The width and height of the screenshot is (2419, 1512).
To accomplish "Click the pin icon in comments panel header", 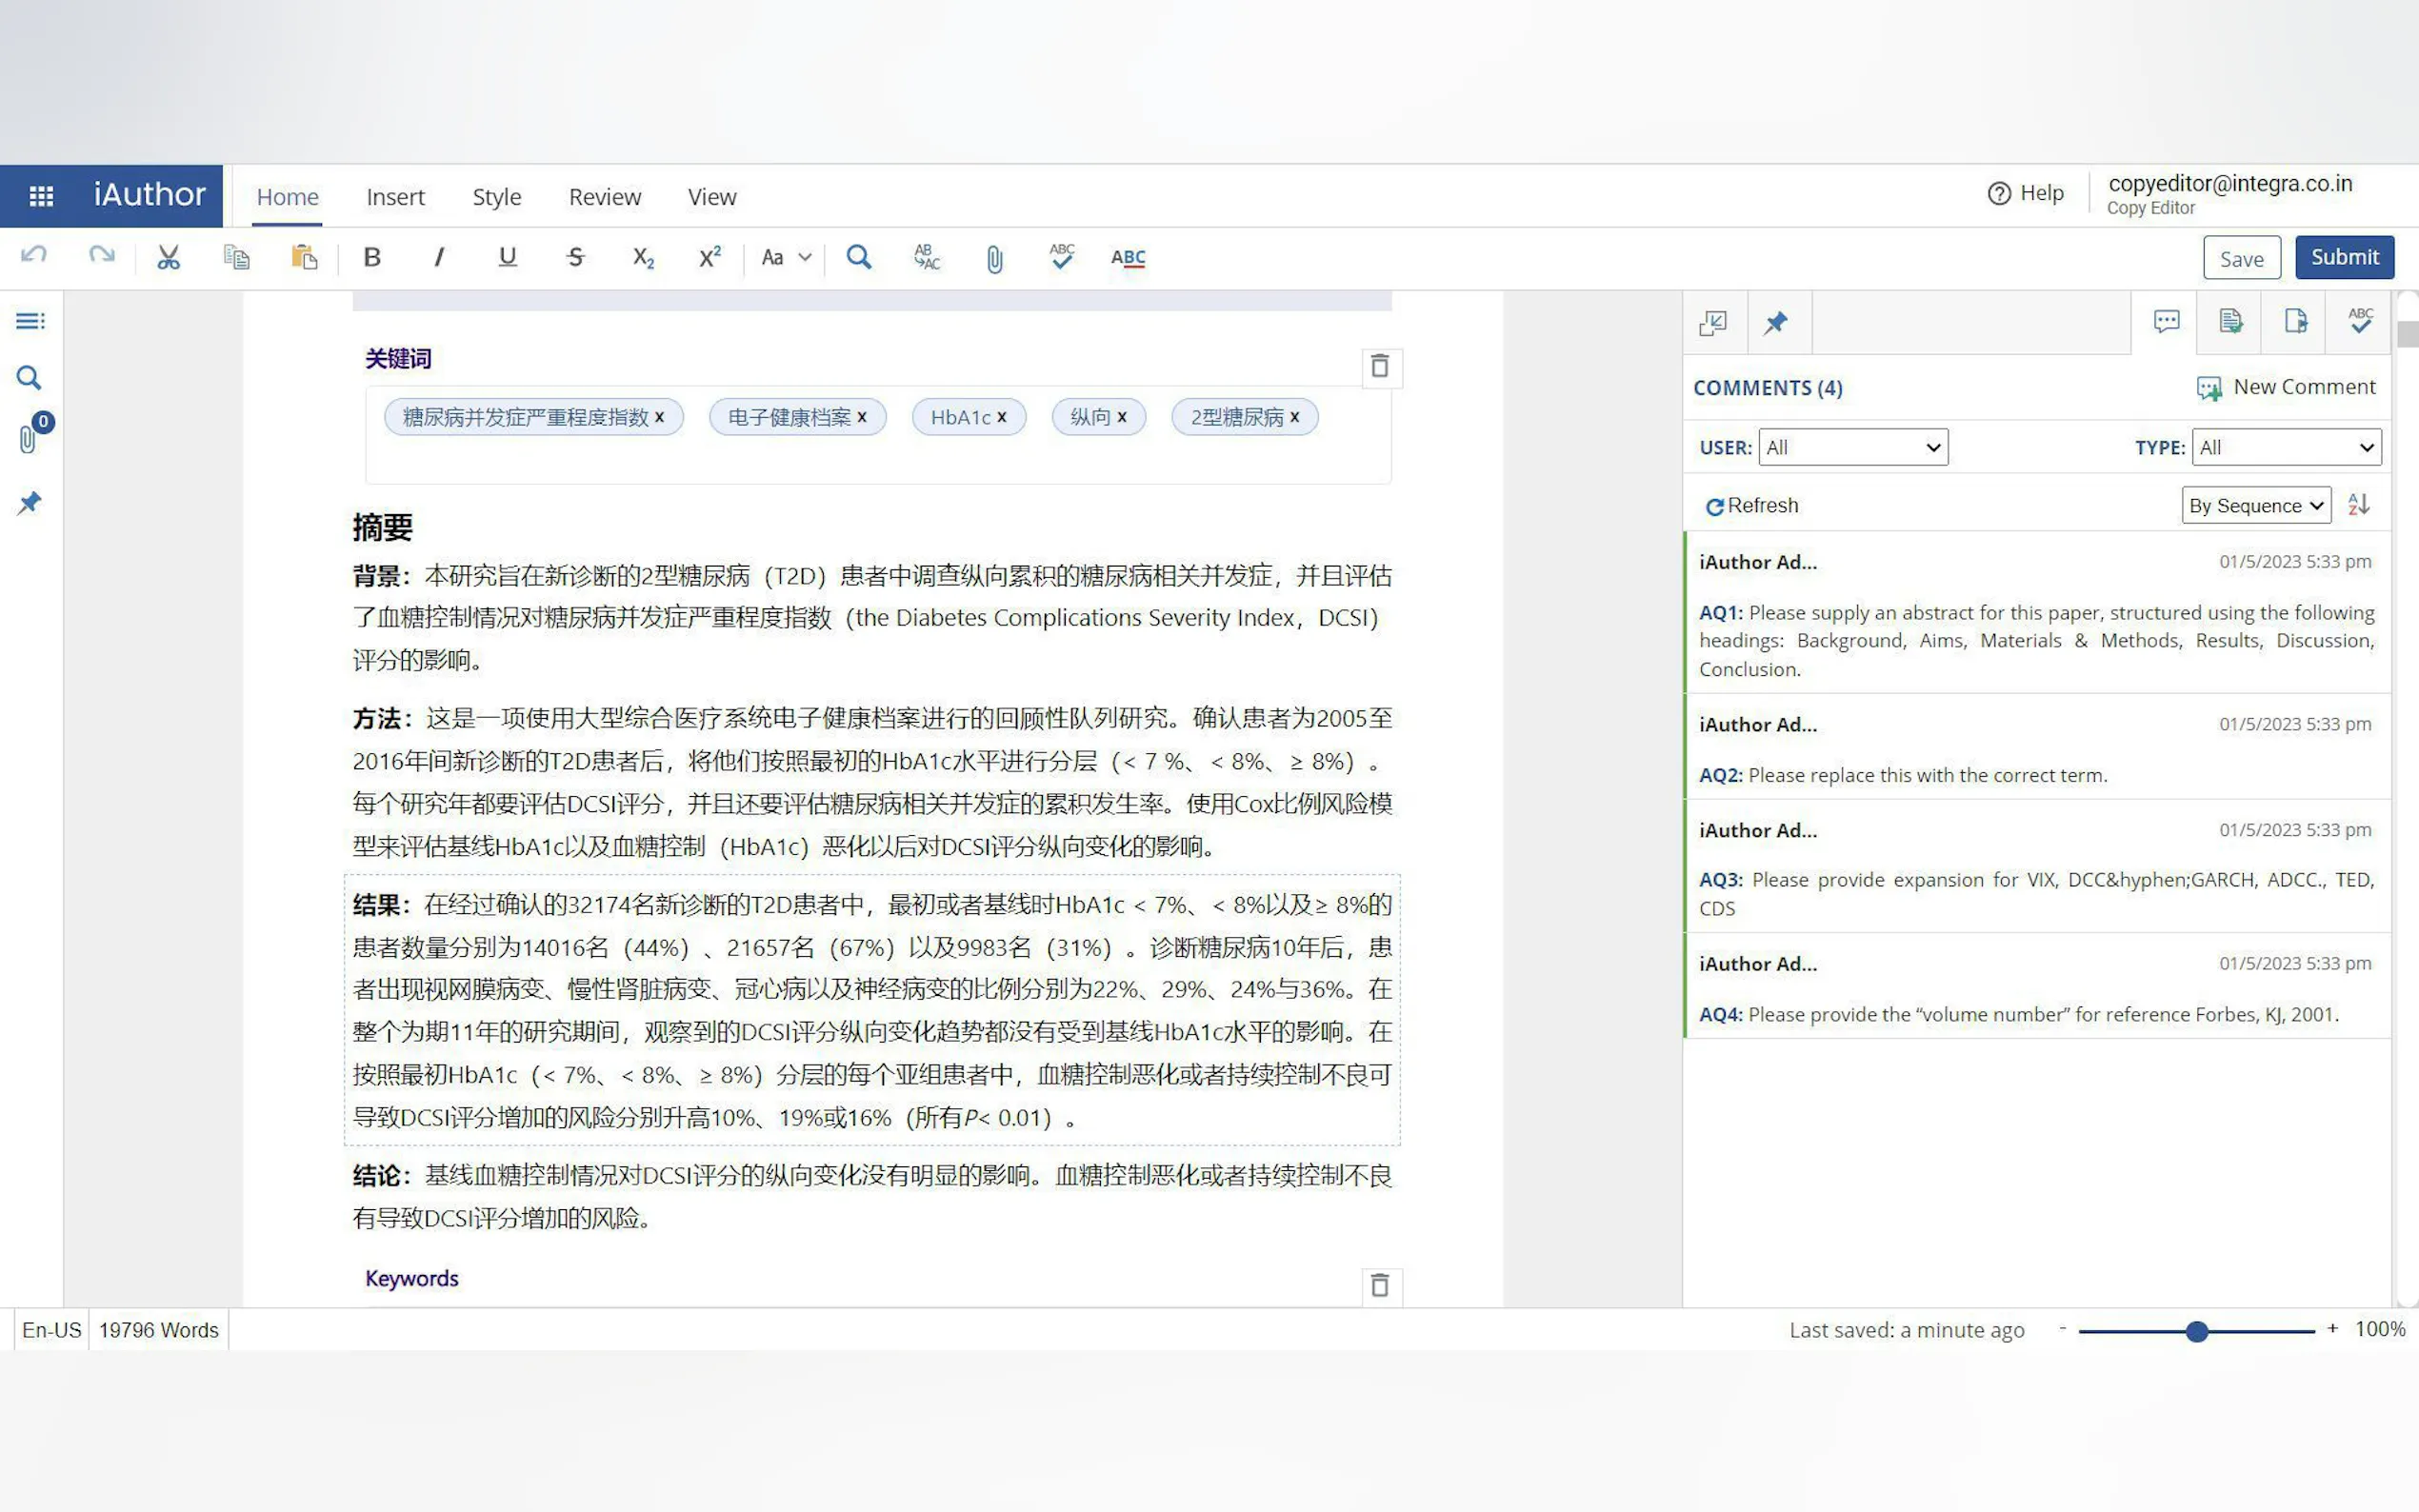I will tap(1776, 322).
